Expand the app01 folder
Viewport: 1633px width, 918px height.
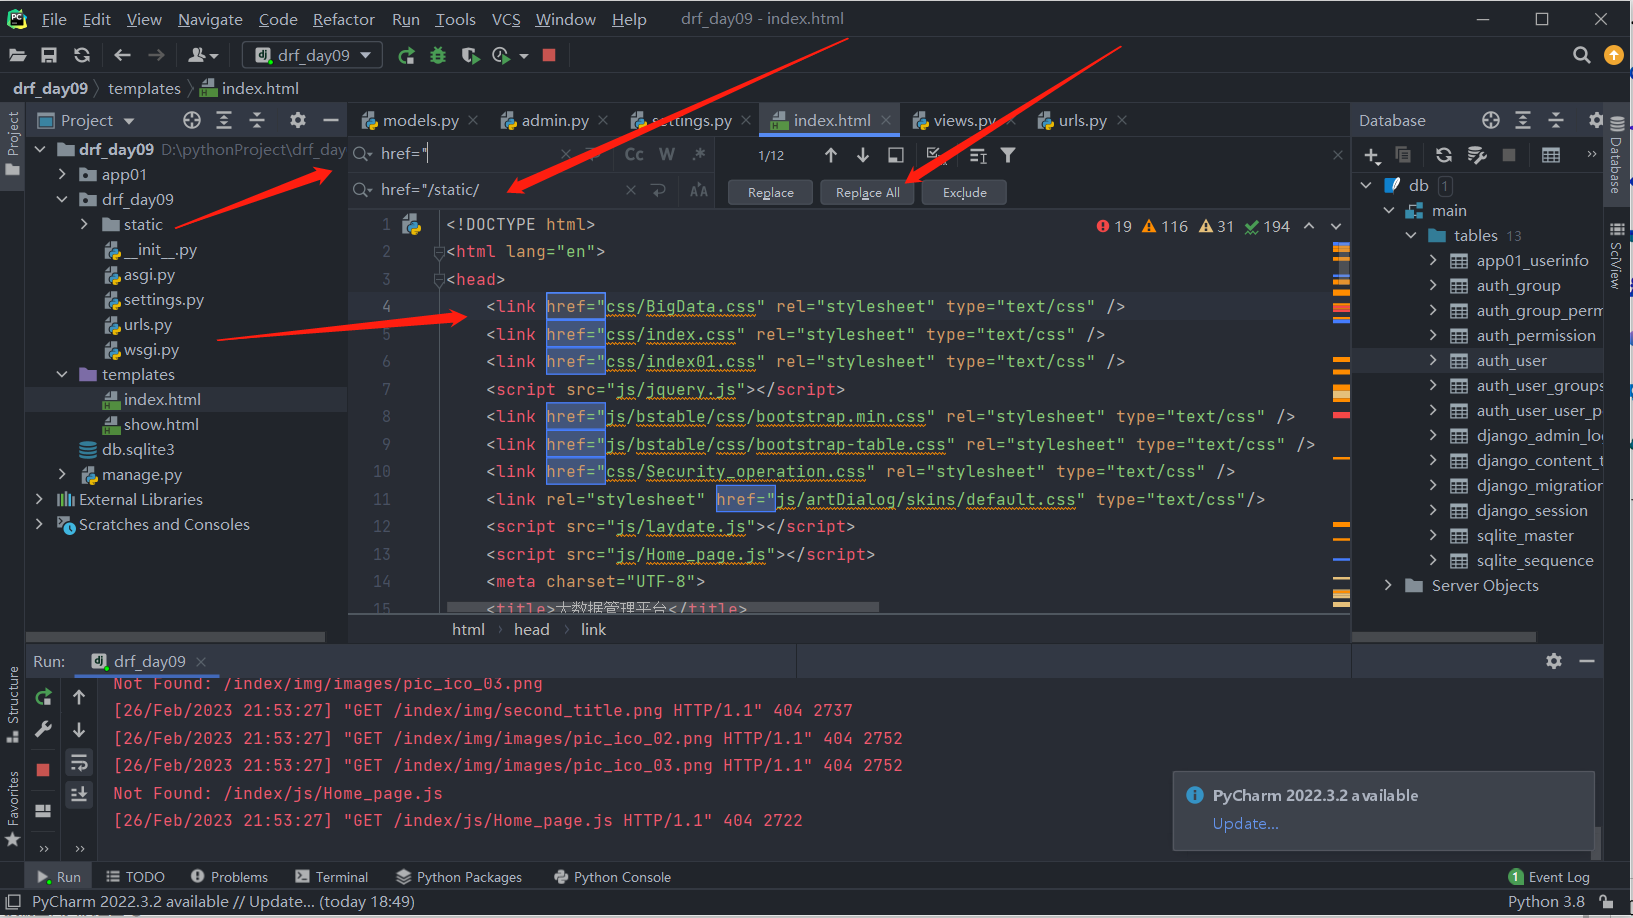point(62,174)
